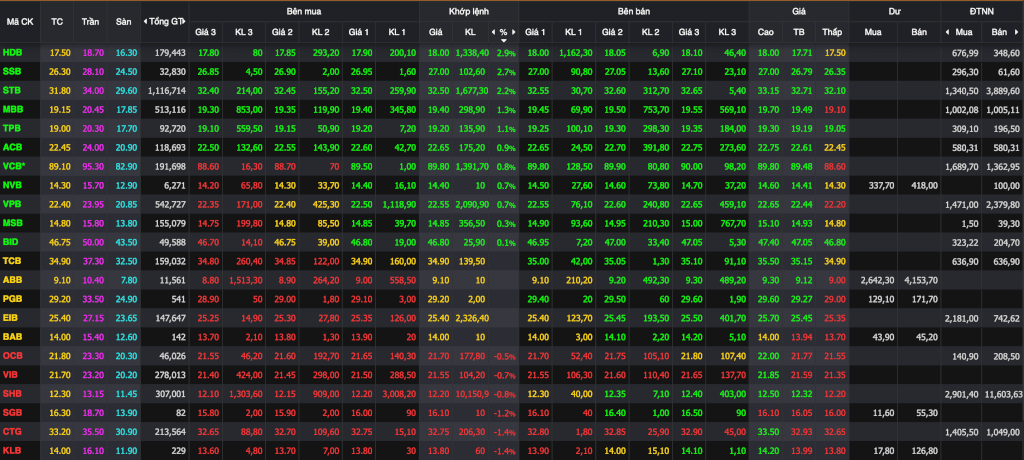Click the right arrow beside ĐTNN Bán header

[1018, 32]
